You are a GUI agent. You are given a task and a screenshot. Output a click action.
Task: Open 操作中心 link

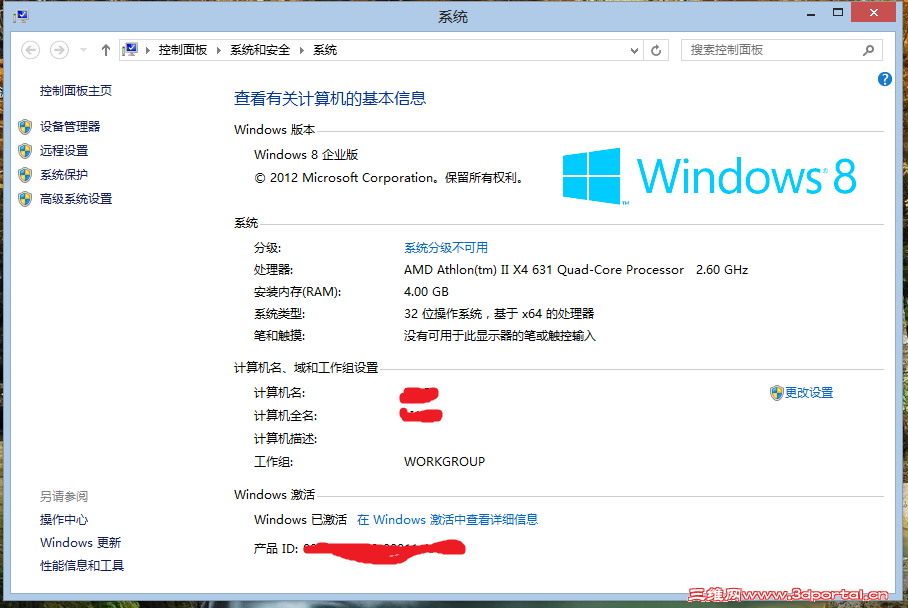[x=64, y=519]
